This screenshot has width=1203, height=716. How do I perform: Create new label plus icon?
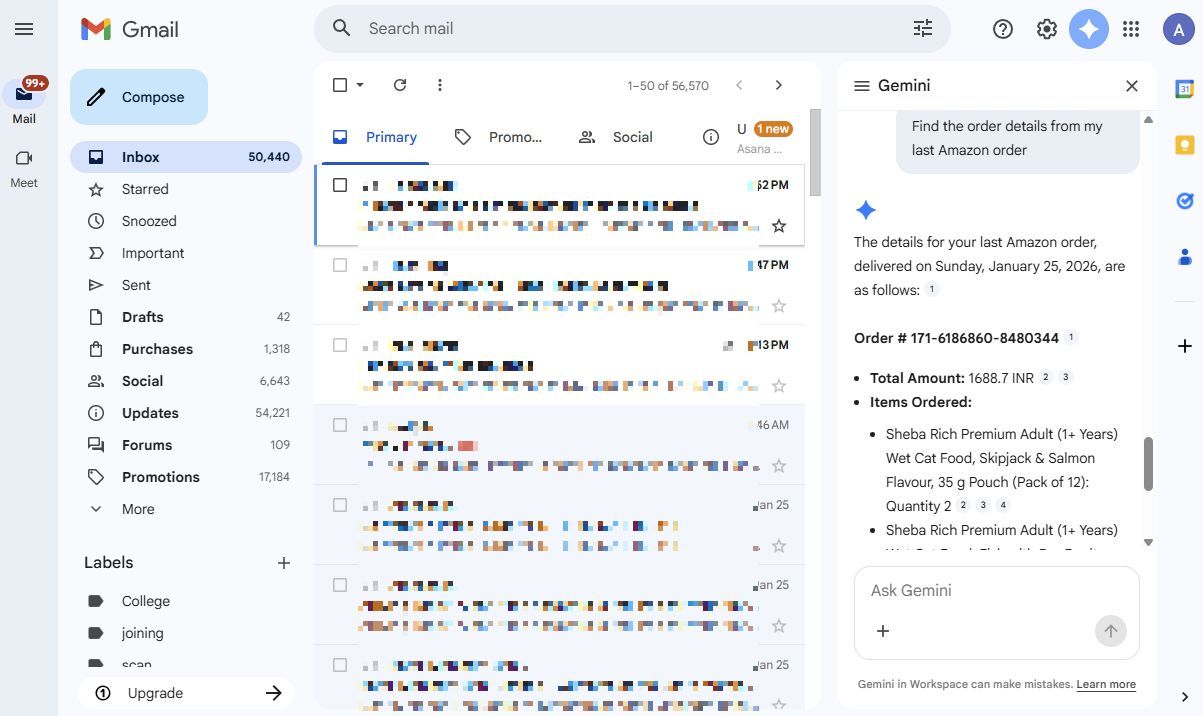coord(284,563)
